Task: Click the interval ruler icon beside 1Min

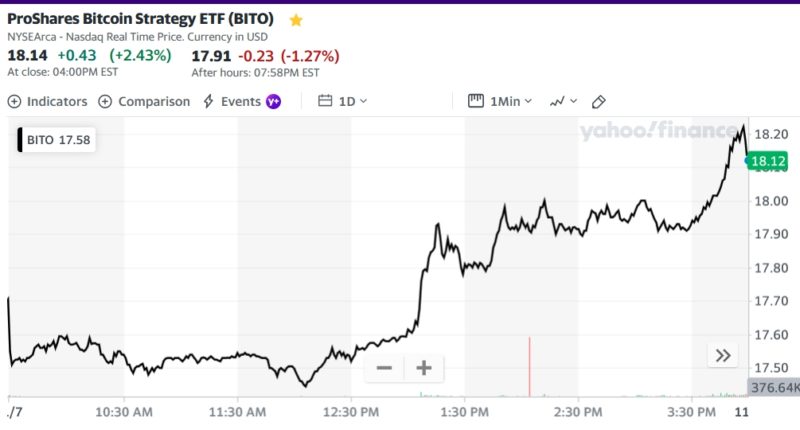Action: 476,101
